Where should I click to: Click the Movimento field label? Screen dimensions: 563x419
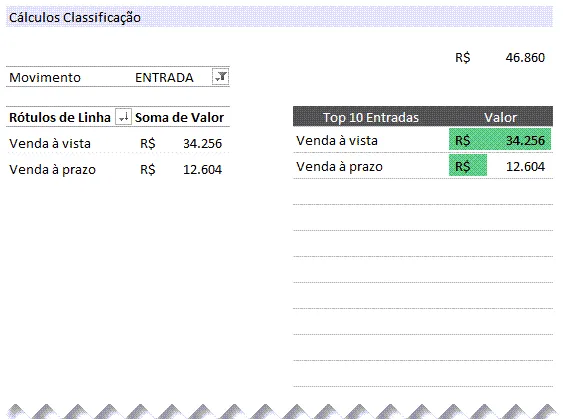pos(45,78)
